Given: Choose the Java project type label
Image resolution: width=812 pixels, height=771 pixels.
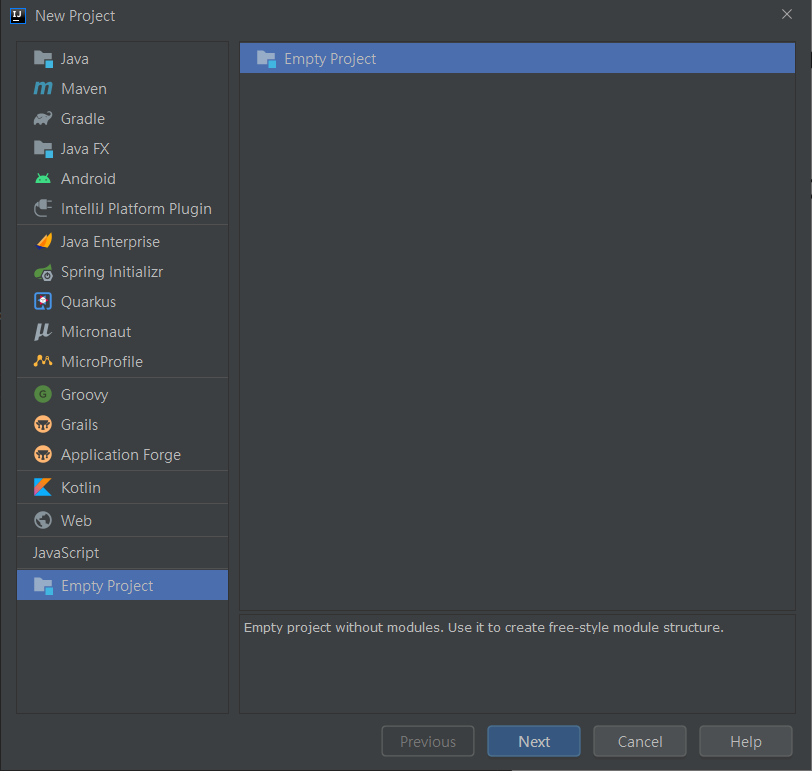Looking at the screenshot, I should point(75,59).
